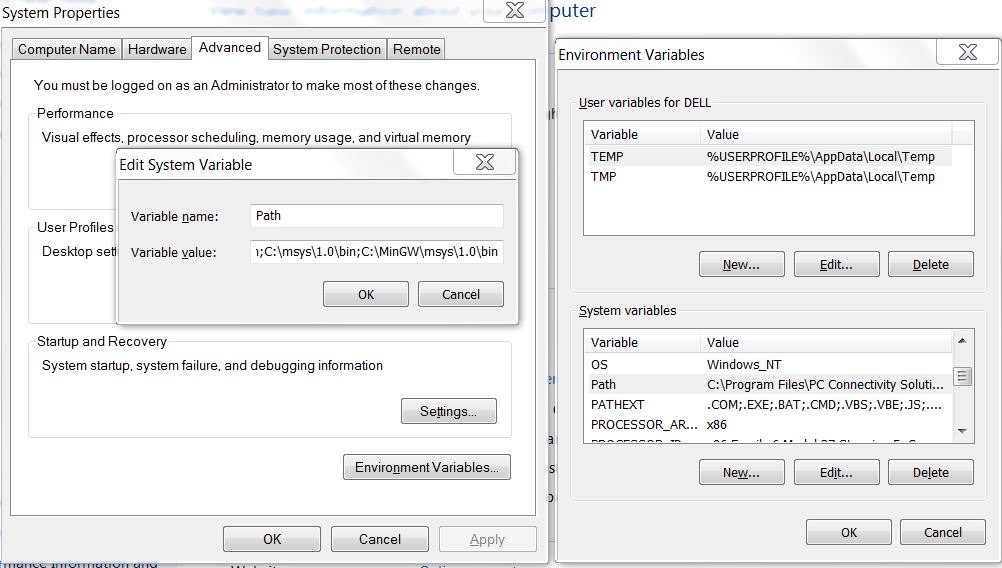
Task: Switch to the Computer Name tab
Action: 67,49
